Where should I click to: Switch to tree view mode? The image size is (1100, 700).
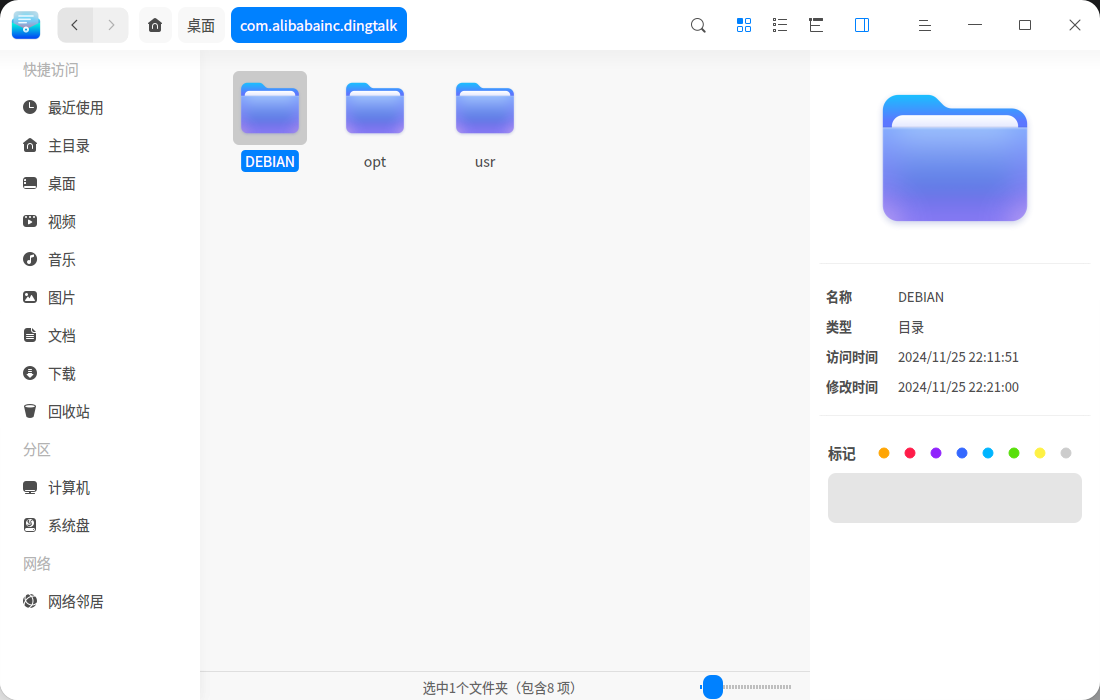click(816, 25)
